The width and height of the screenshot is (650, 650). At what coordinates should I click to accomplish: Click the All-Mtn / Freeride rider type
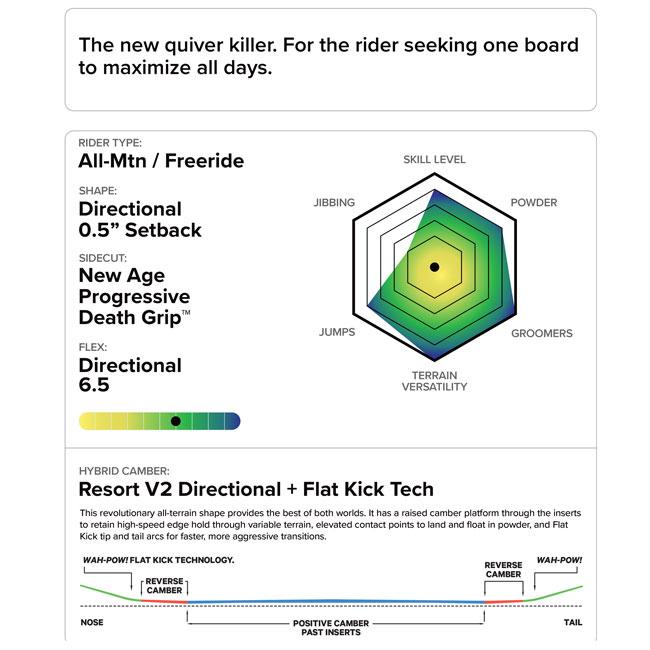point(161,161)
